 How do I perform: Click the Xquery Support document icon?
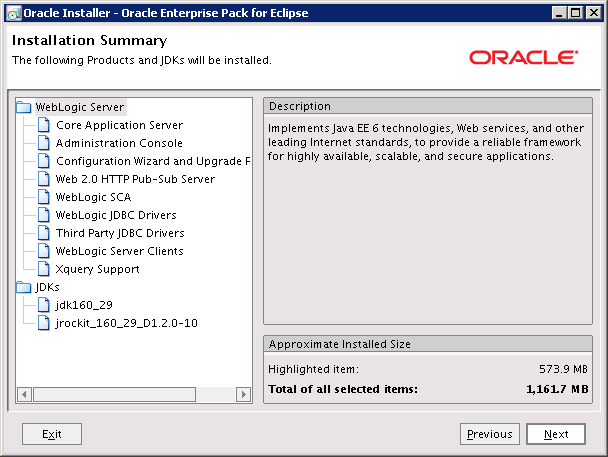click(x=43, y=269)
